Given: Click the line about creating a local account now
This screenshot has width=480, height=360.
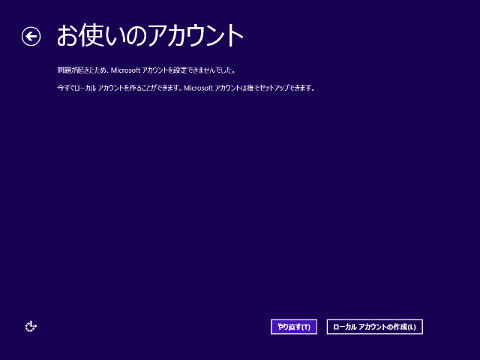Looking at the screenshot, I should pos(186,88).
